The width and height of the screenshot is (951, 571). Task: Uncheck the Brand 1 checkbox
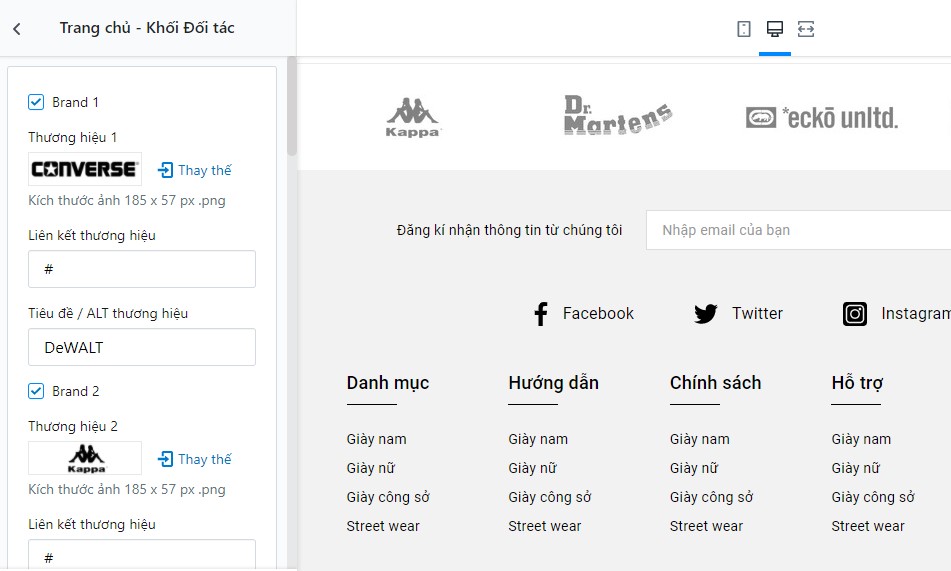[x=36, y=102]
